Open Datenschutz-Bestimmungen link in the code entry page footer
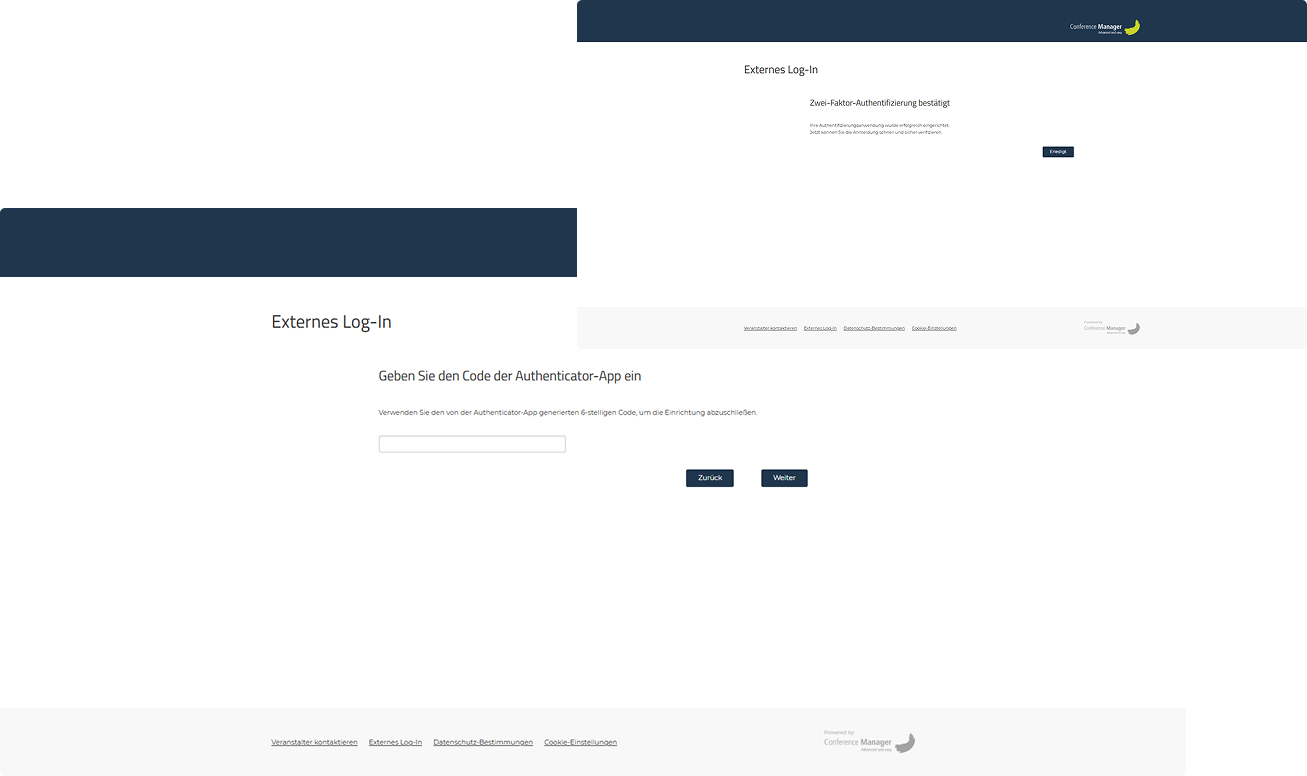 [483, 743]
